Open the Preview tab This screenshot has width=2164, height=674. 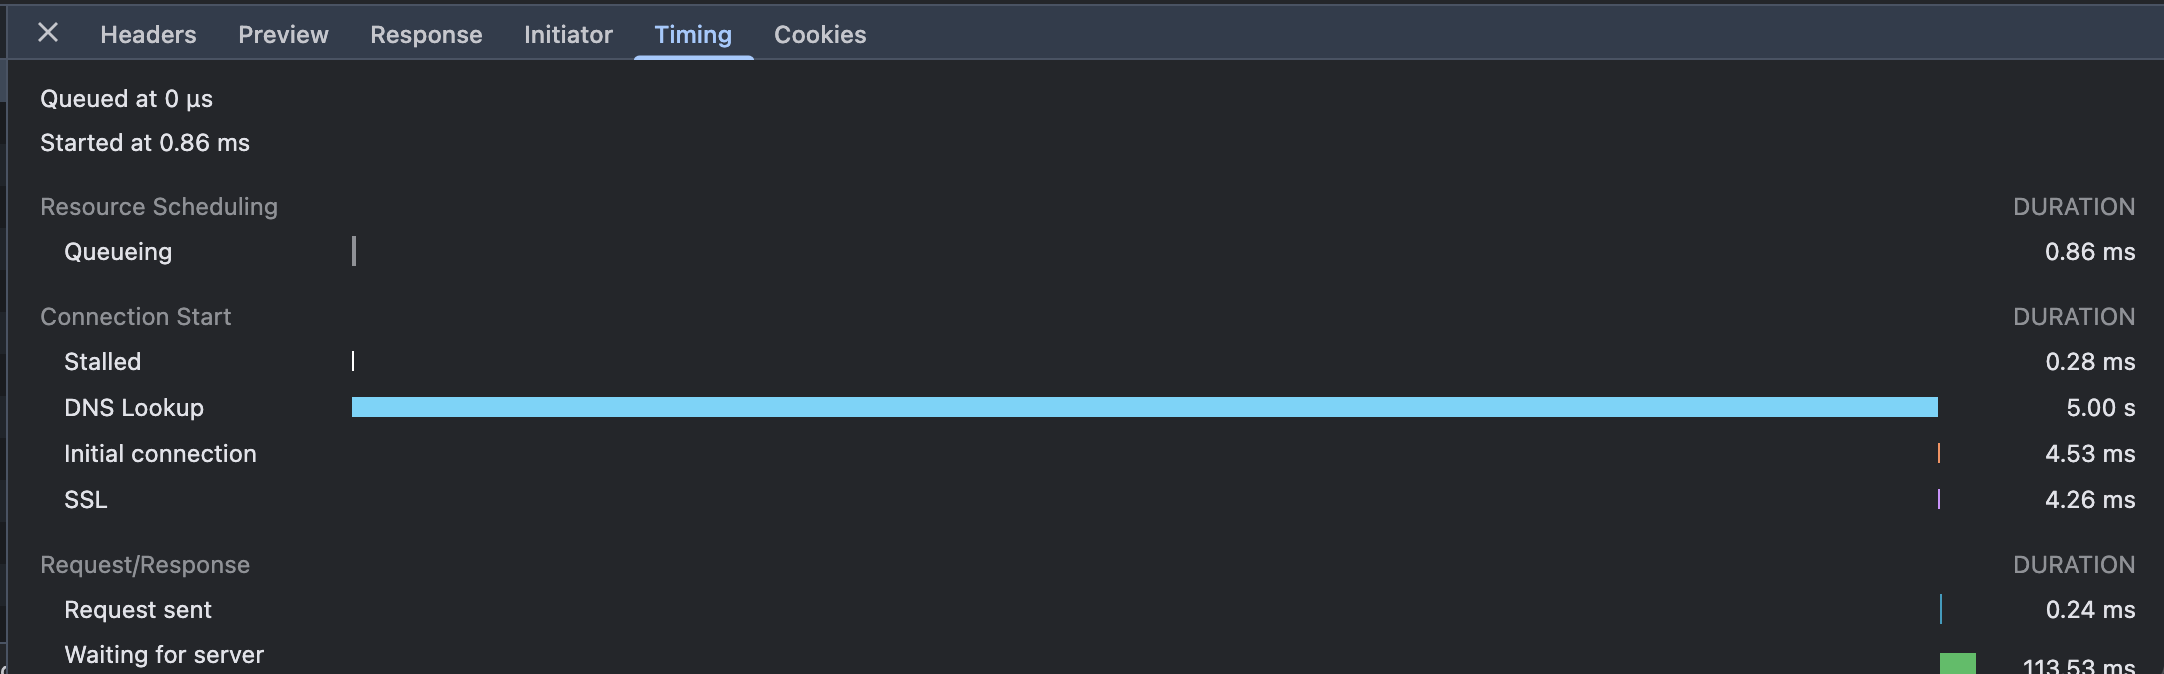coord(283,35)
